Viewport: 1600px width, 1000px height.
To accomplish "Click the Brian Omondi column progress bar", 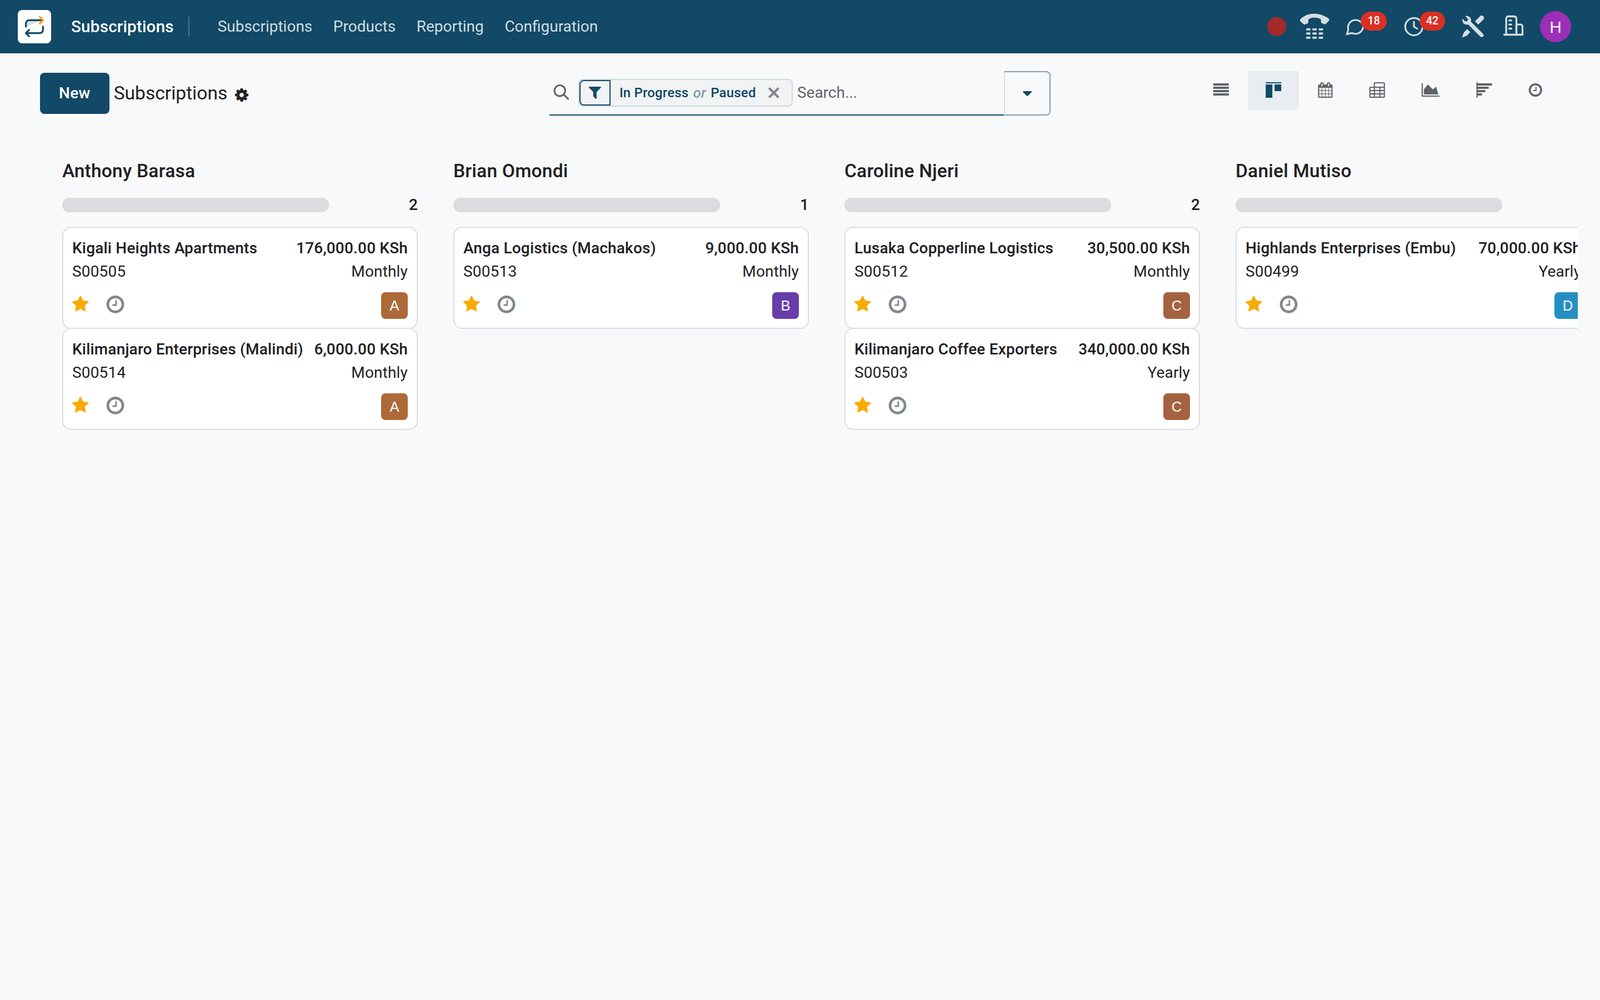I will pyautogui.click(x=586, y=205).
